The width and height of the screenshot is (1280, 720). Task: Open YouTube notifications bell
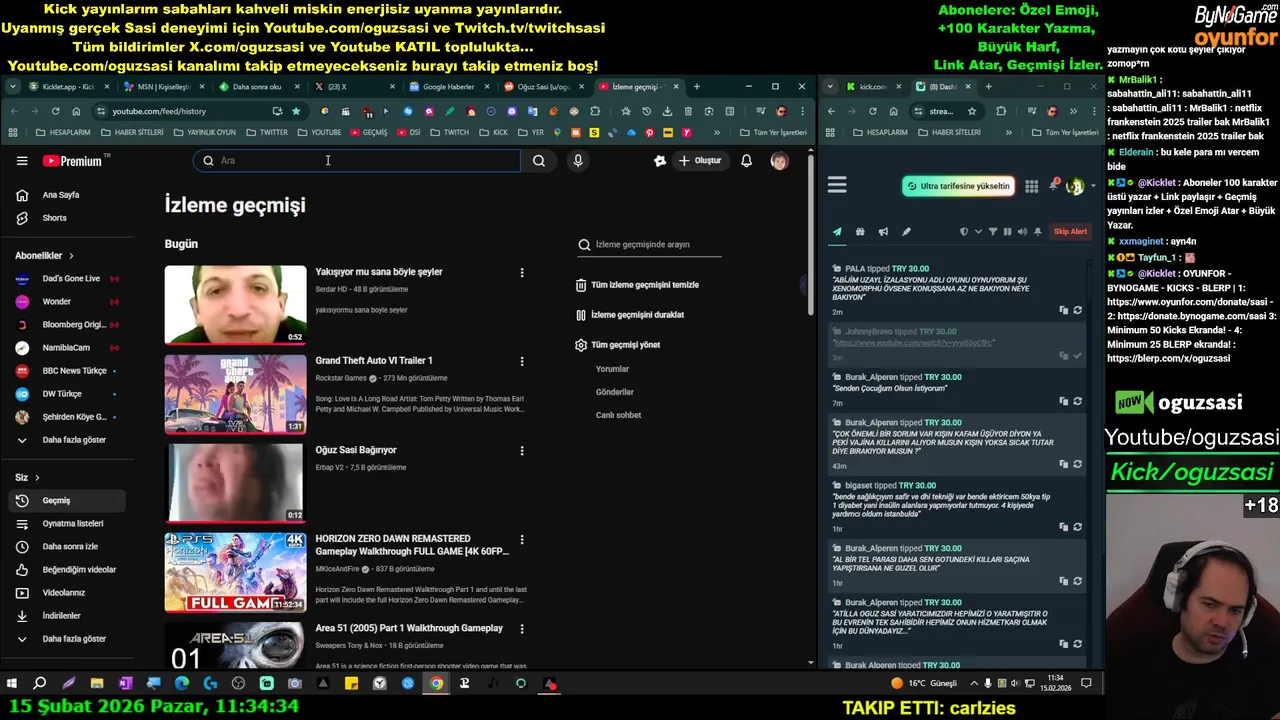click(746, 161)
